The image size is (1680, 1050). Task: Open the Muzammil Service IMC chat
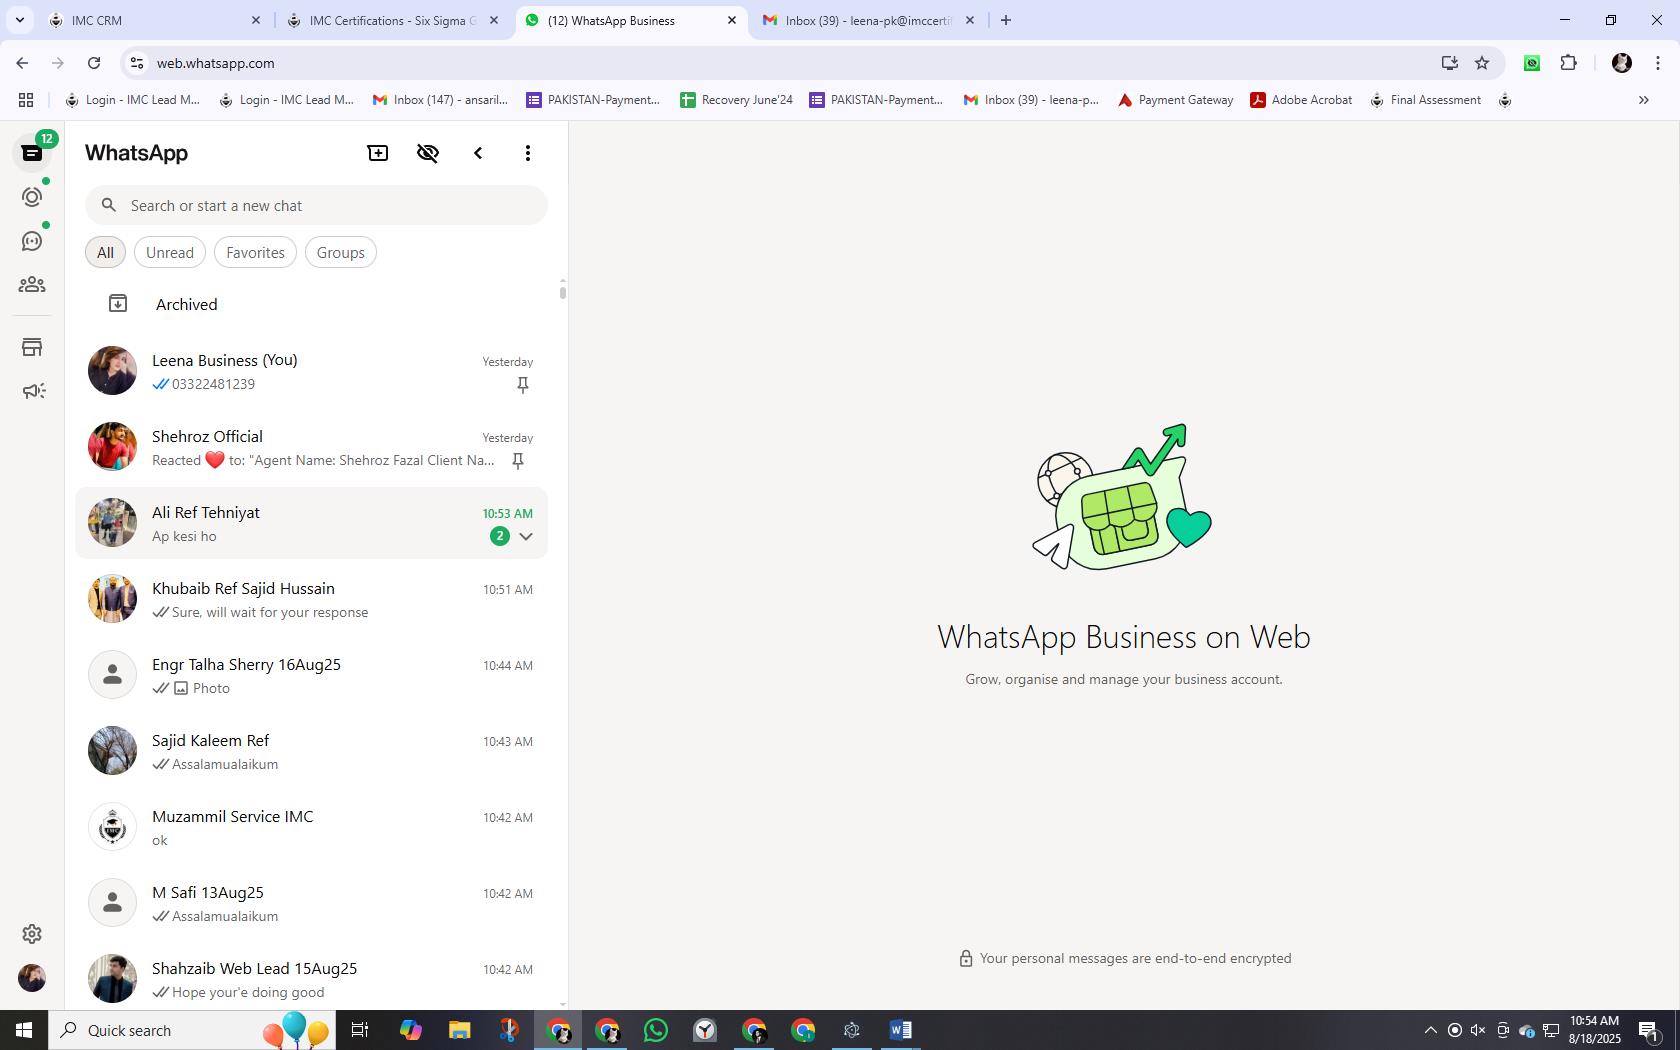click(x=311, y=827)
